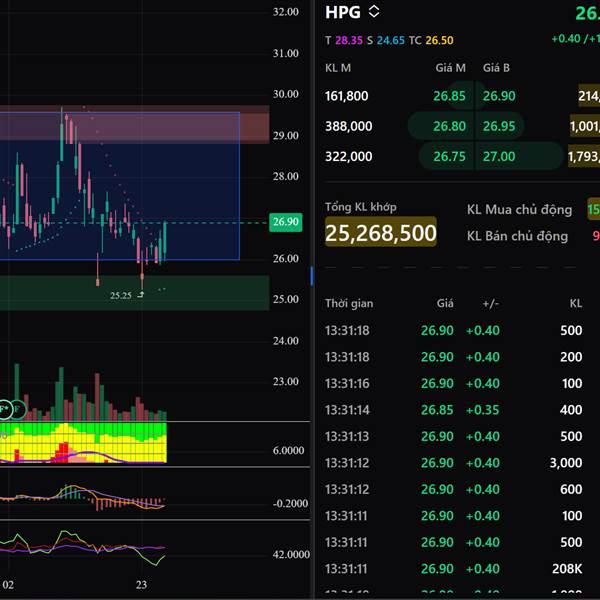Screen dimensions: 600x600
Task: Select bid price 26.80 in order book
Action: [x=449, y=126]
